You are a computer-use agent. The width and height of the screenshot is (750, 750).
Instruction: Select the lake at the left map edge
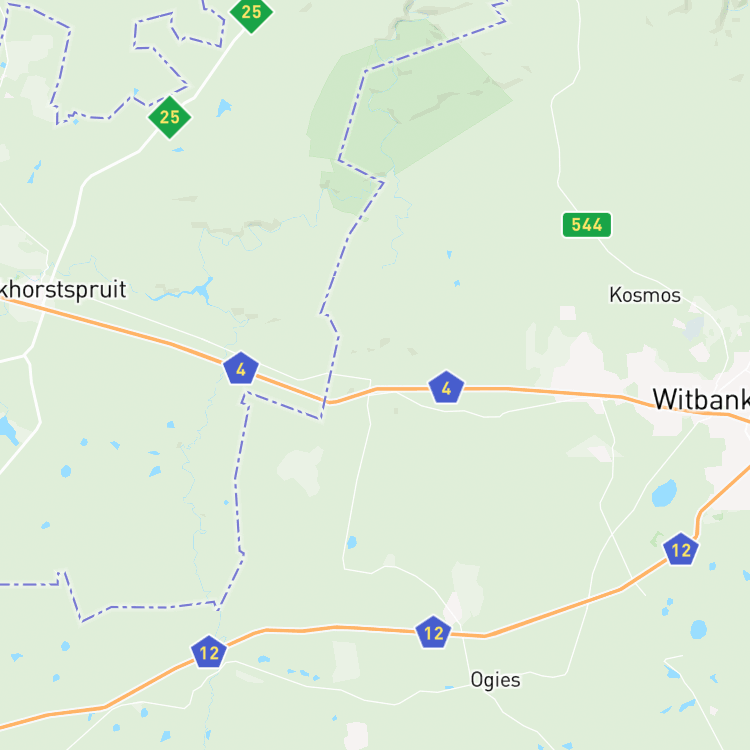click(8, 430)
